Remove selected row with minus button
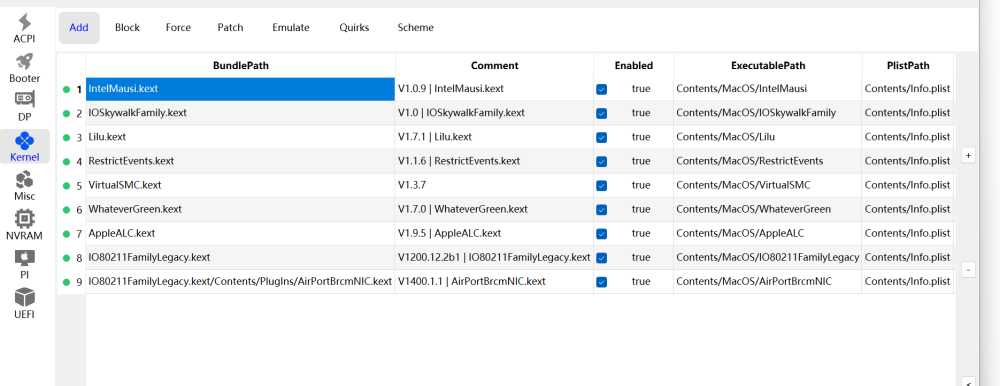The image size is (1000, 386). click(968, 270)
